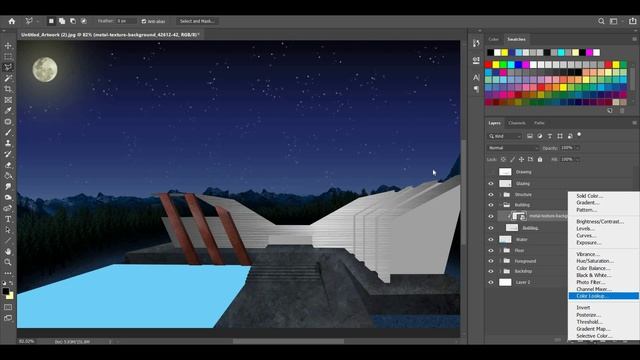Viewport: 640px width, 360px height.
Task: Show the hidden Drawing layer
Action: coord(491,172)
